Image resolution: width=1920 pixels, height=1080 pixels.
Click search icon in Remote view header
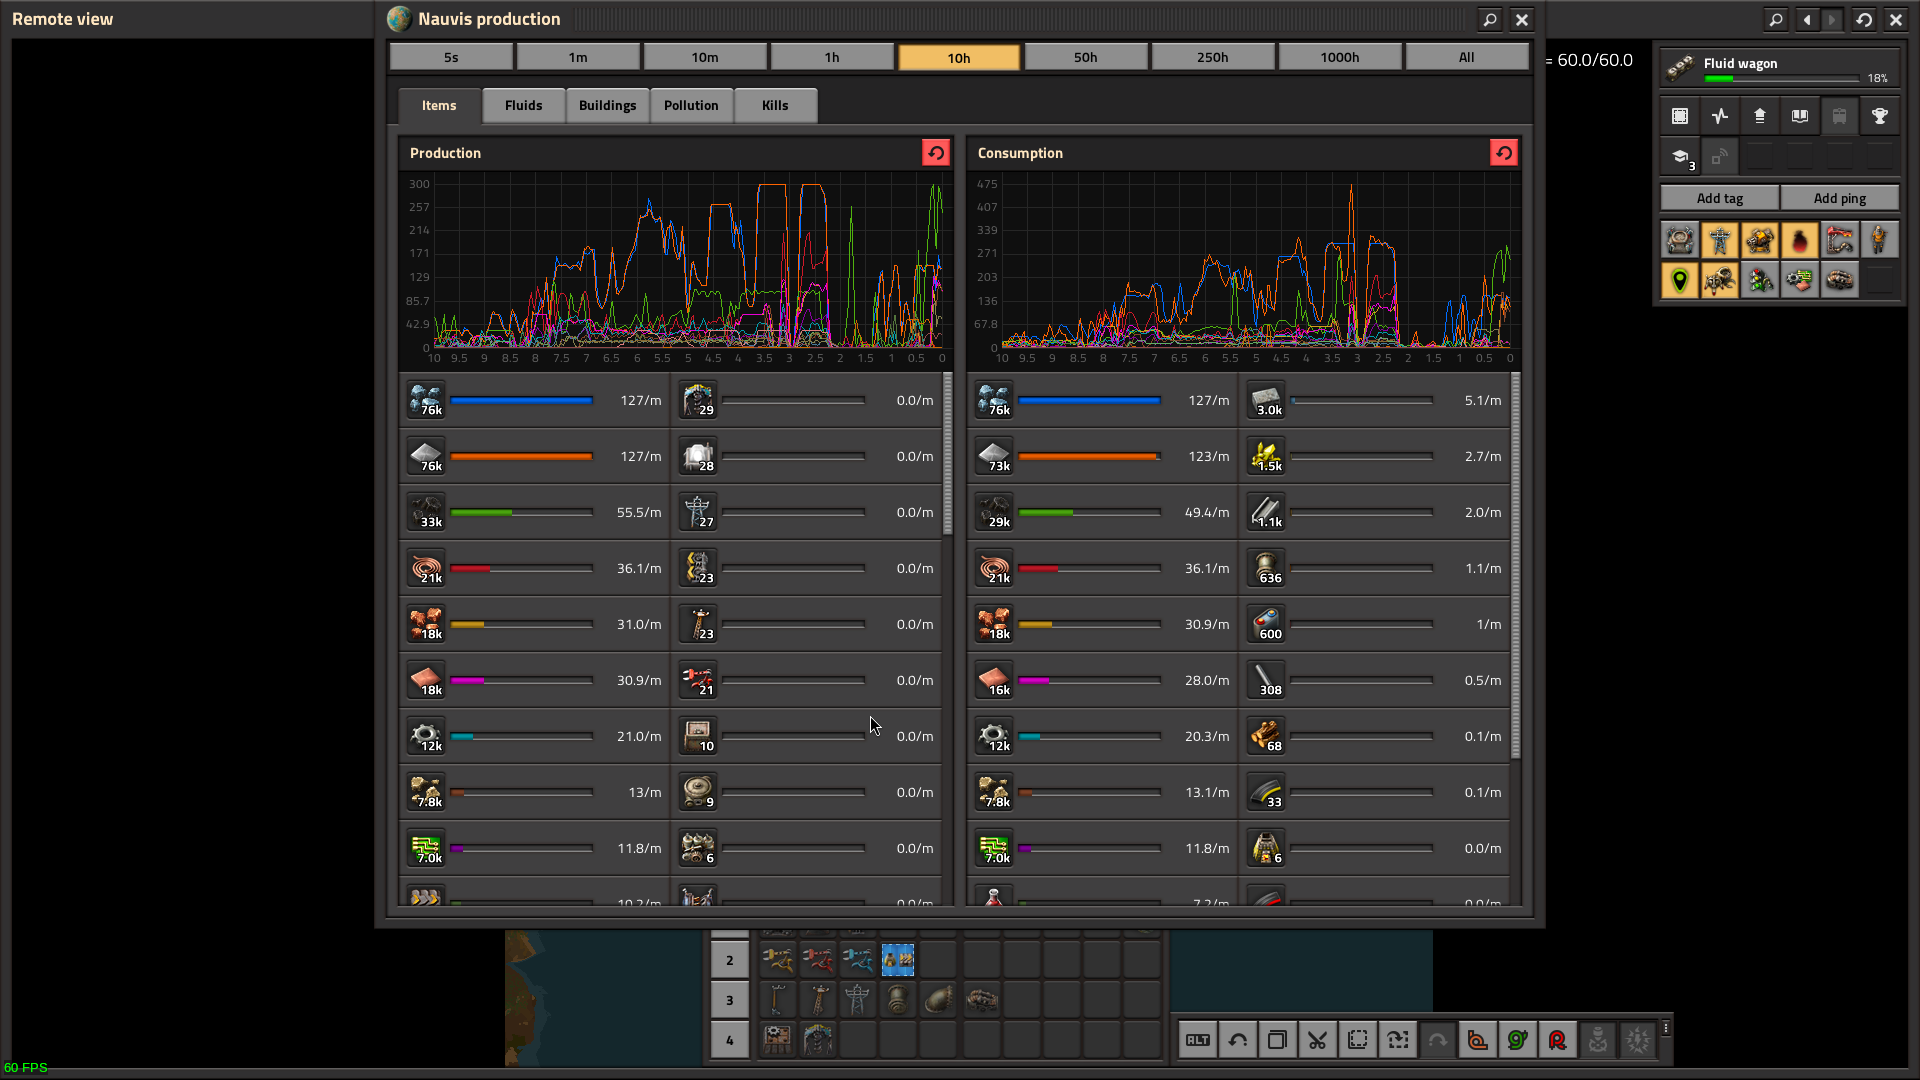(x=1776, y=19)
